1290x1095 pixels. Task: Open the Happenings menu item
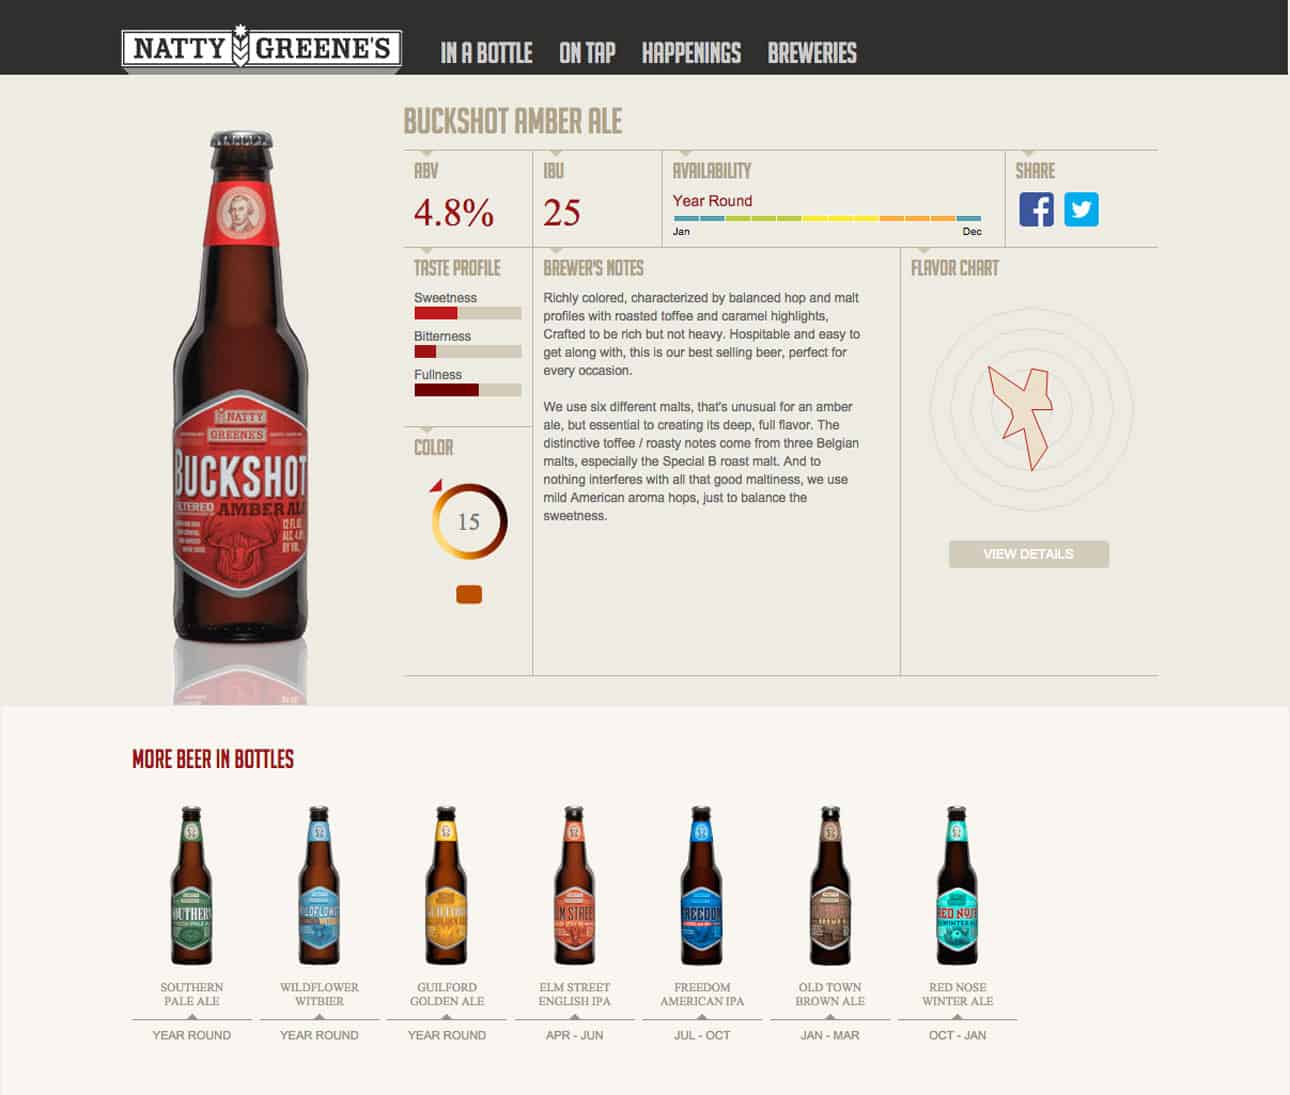click(691, 53)
